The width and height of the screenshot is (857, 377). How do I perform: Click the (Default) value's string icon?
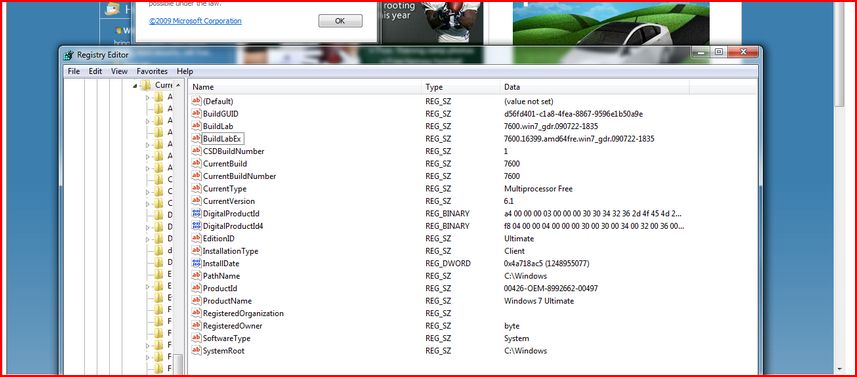pos(197,101)
